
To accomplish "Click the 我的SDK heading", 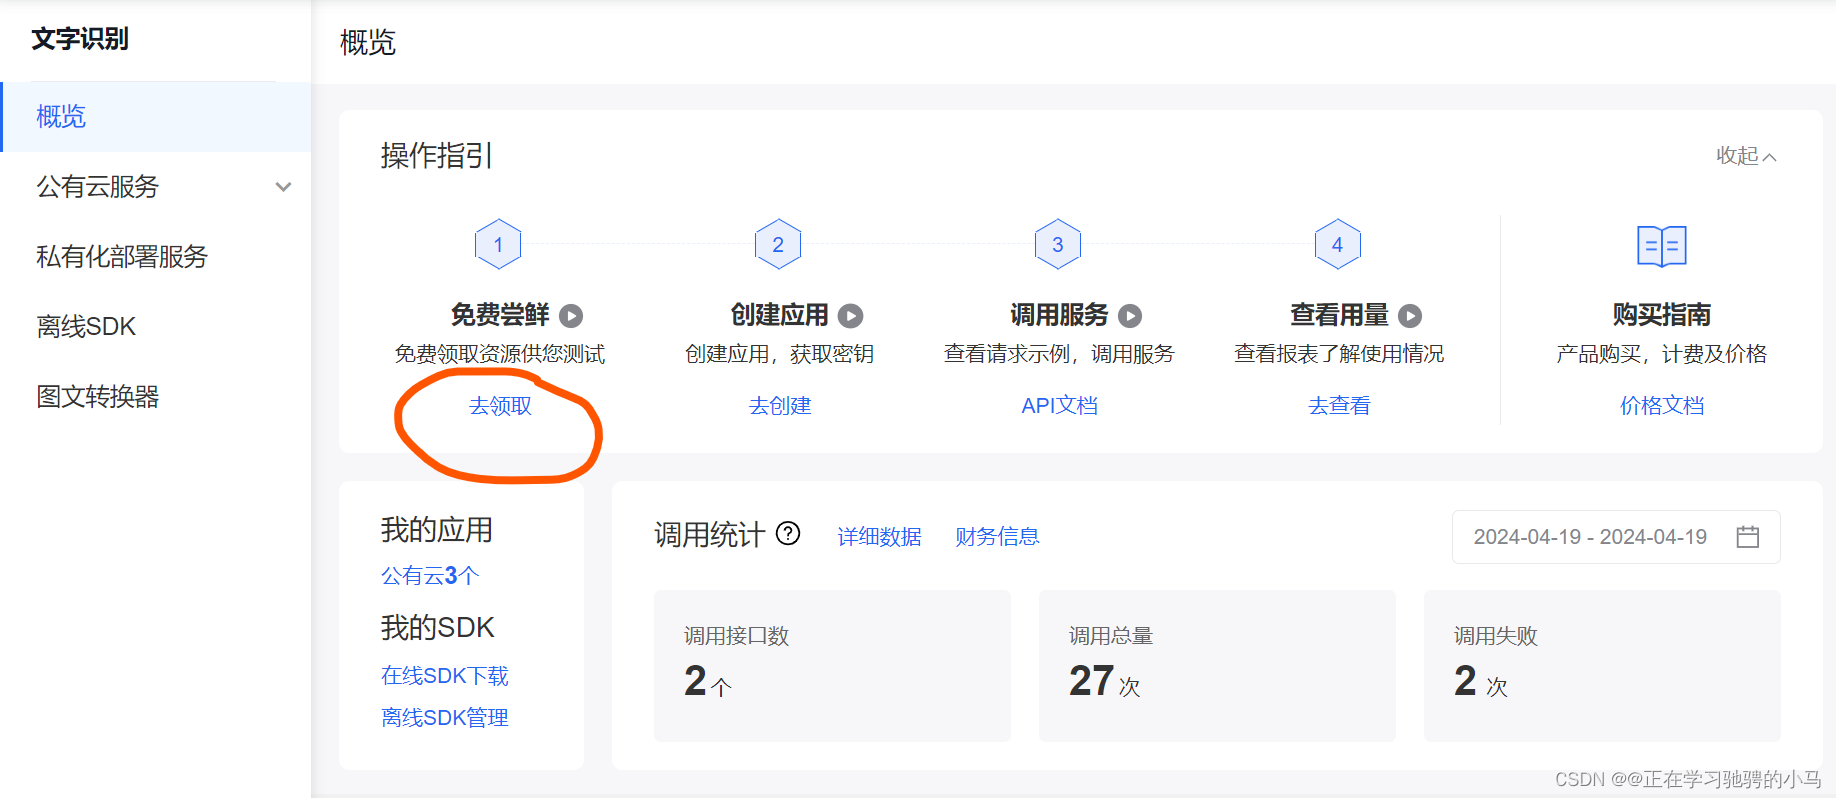I will click(x=438, y=628).
